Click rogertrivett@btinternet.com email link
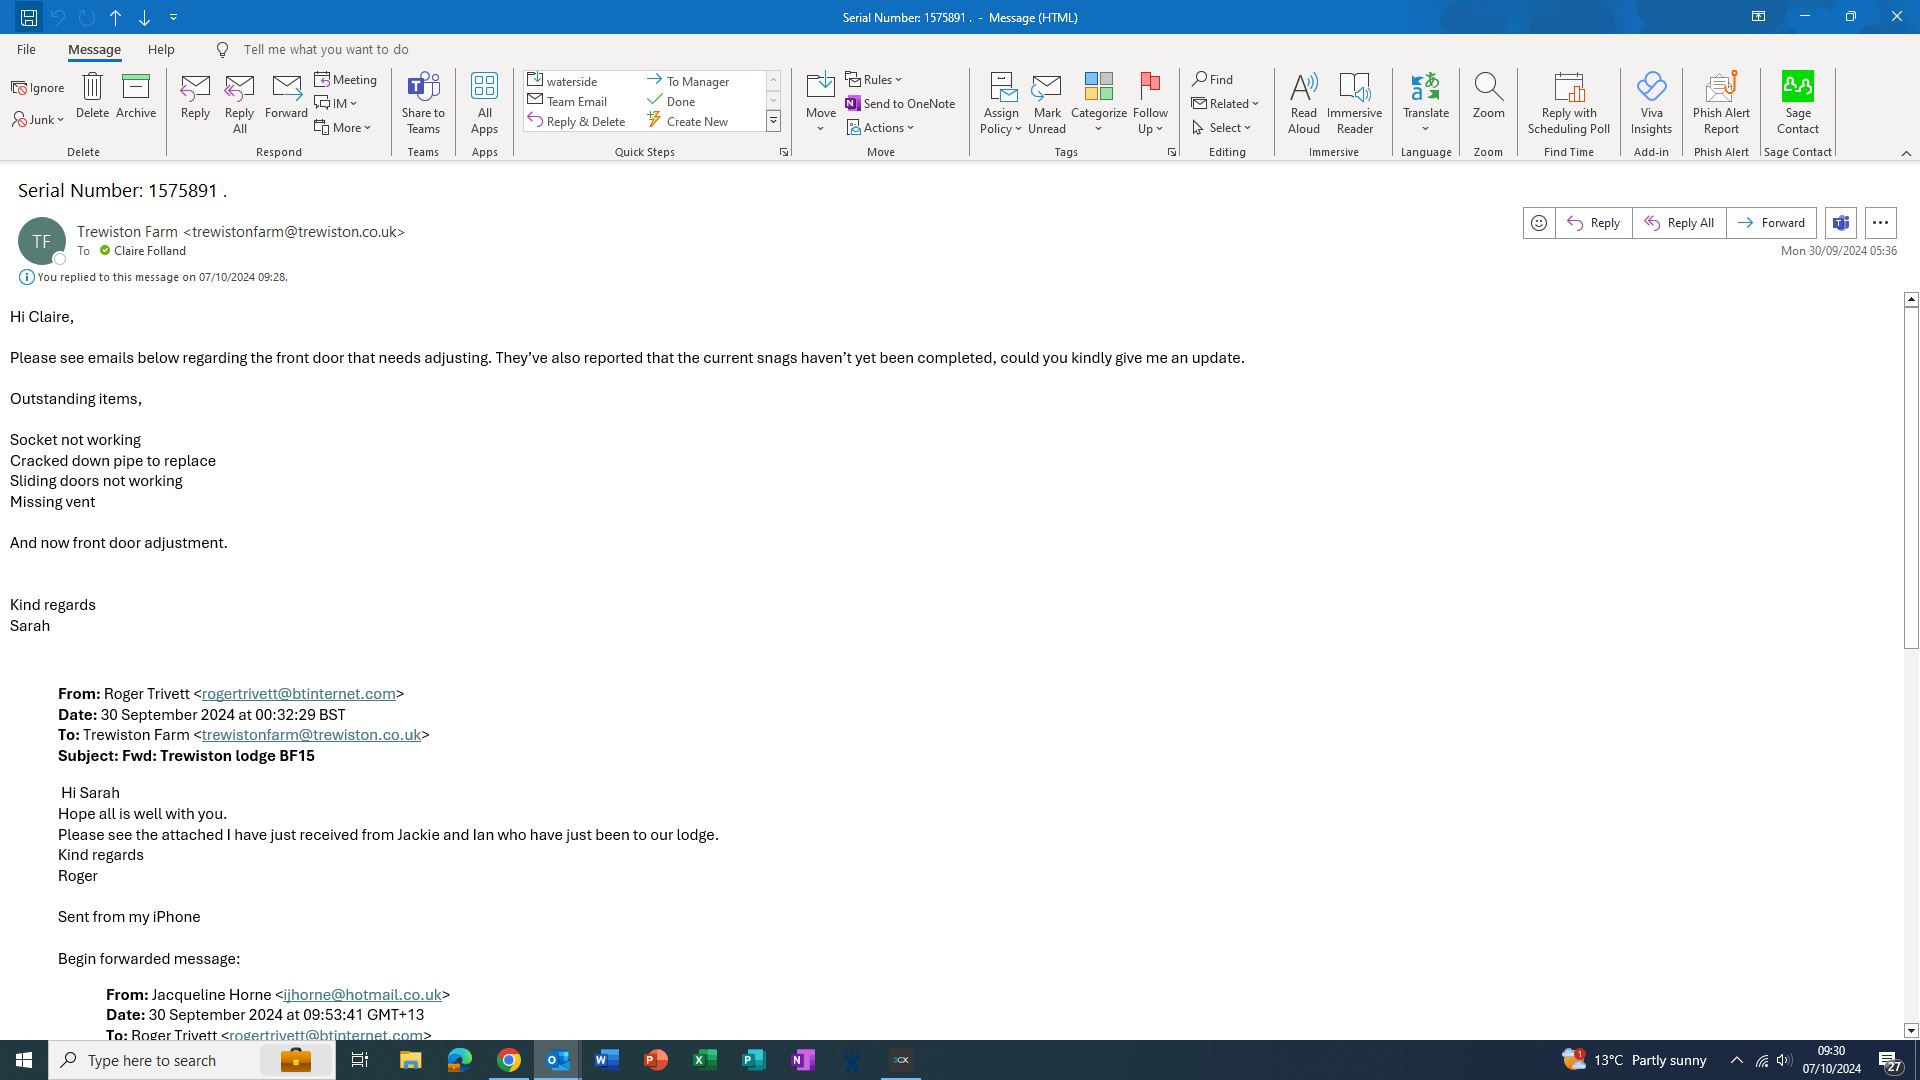1920x1080 pixels. (298, 694)
